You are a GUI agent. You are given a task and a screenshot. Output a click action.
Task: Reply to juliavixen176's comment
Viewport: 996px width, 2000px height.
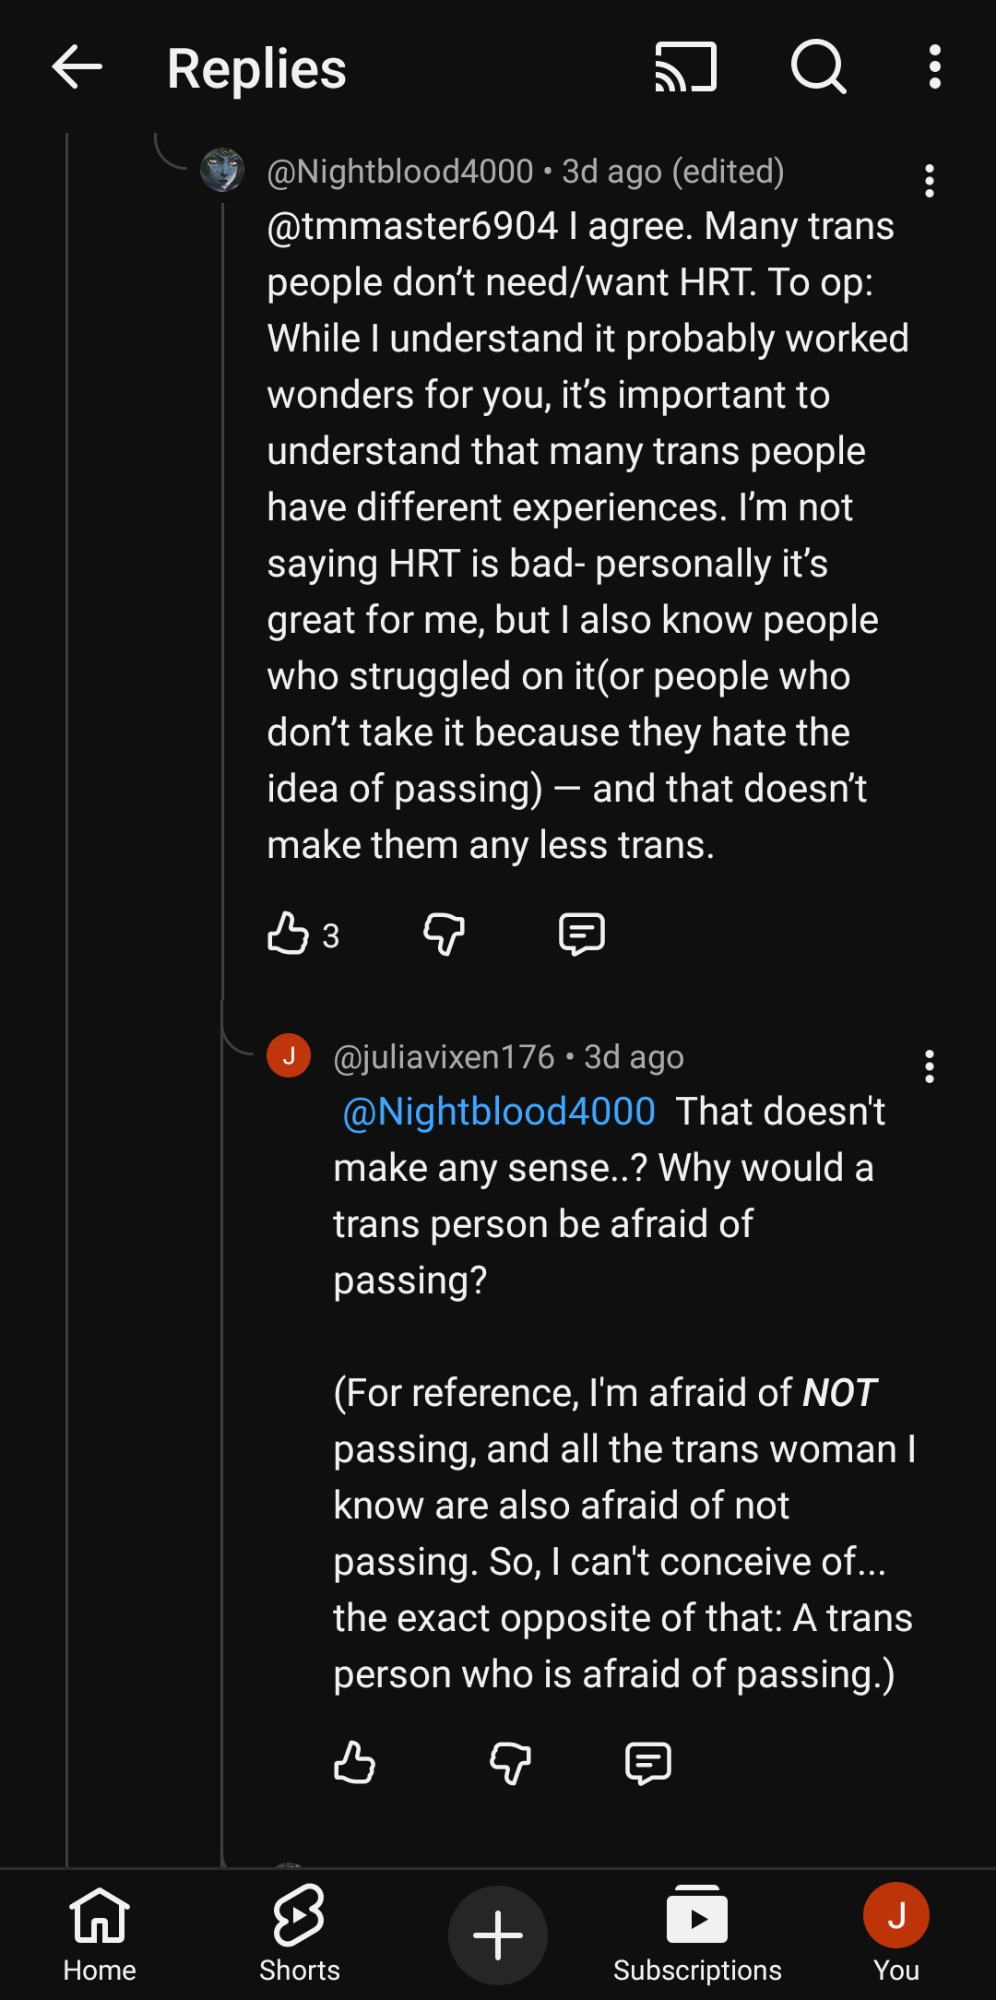(647, 1763)
